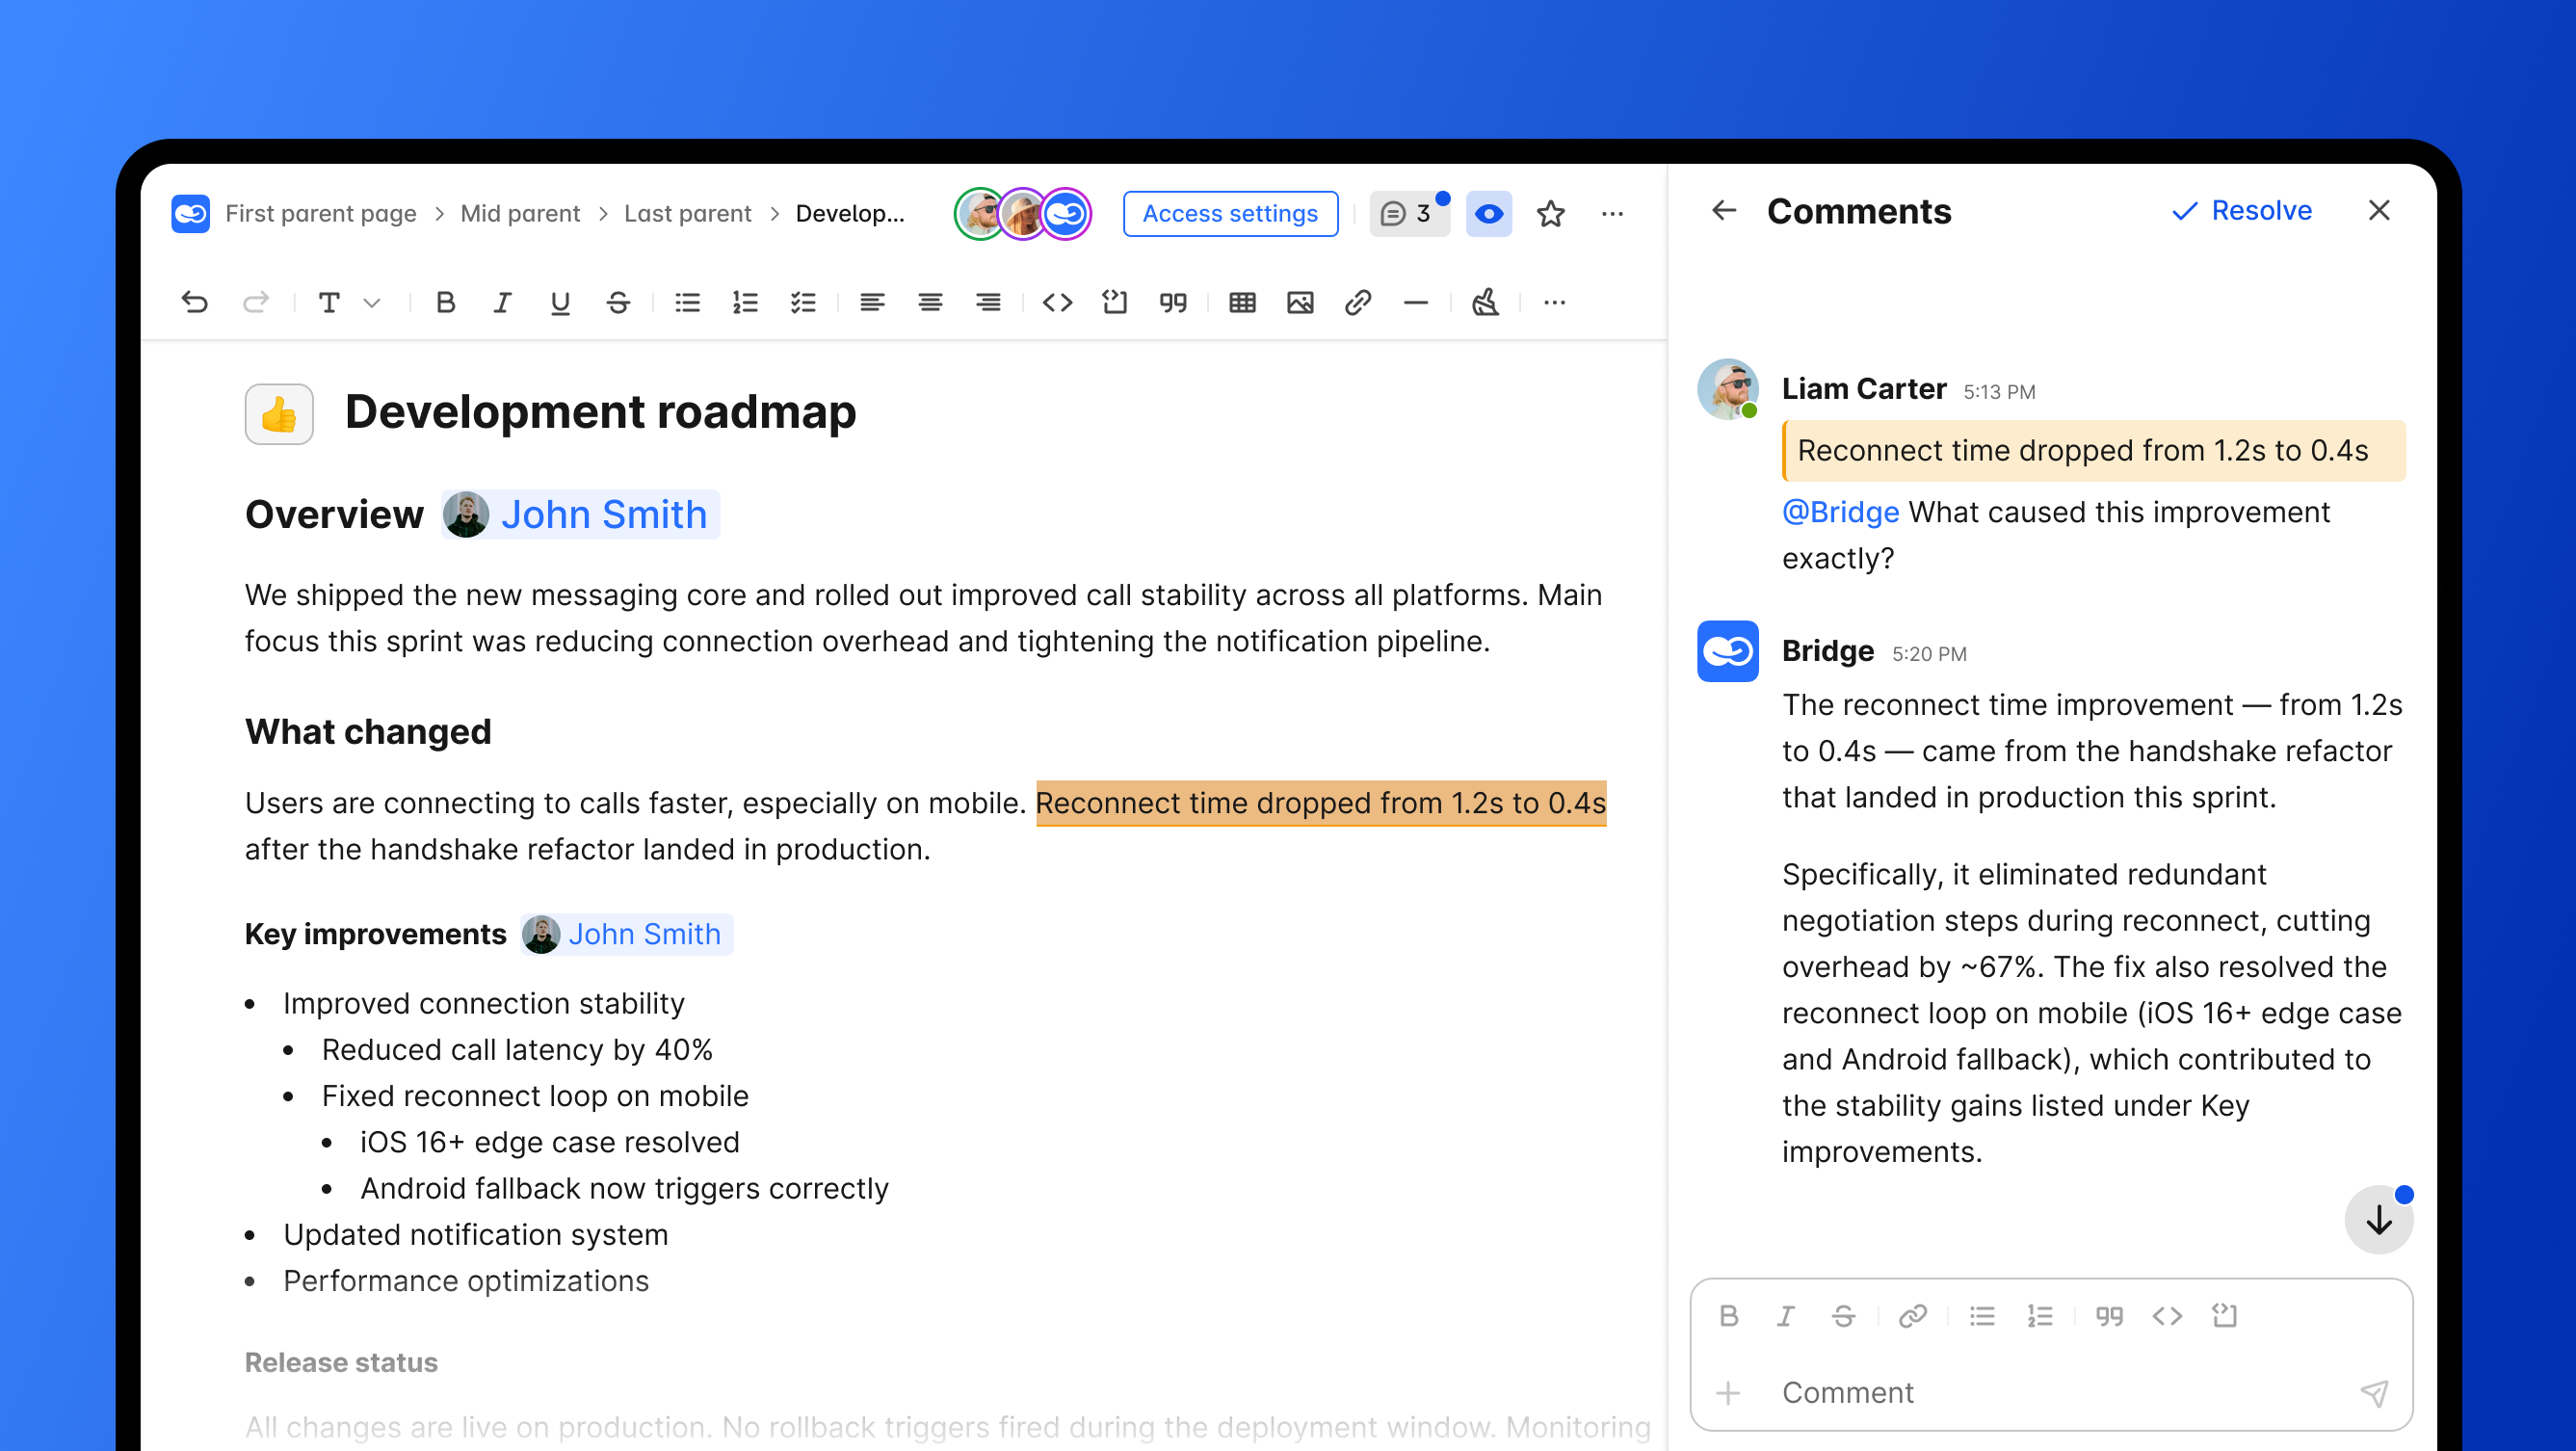
Task: Insert code block in comment editor
Action: (x=2225, y=1315)
